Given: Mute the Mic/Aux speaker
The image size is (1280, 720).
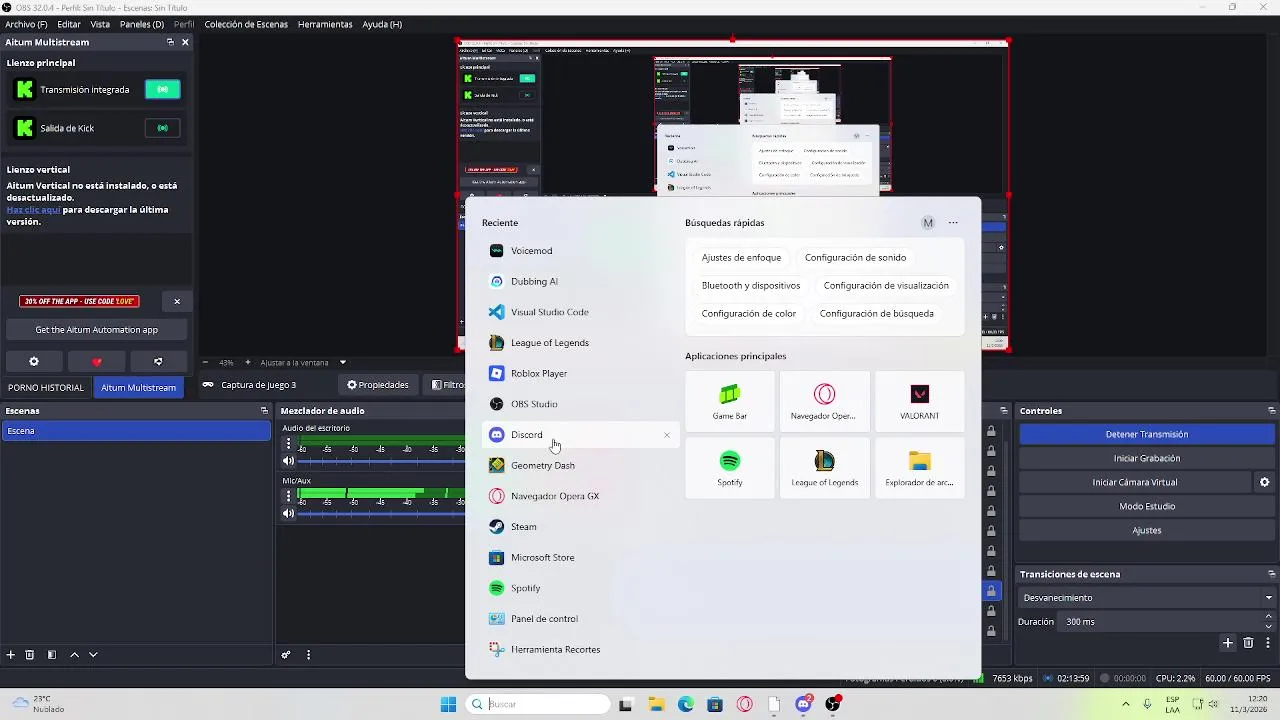Looking at the screenshot, I should [x=289, y=514].
